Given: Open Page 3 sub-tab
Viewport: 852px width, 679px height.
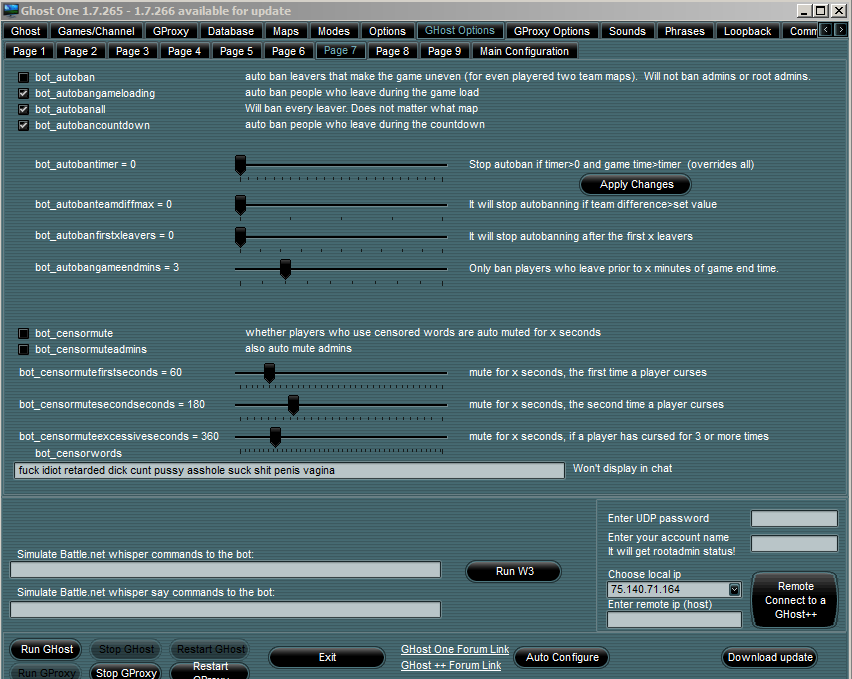Looking at the screenshot, I should [x=132, y=51].
